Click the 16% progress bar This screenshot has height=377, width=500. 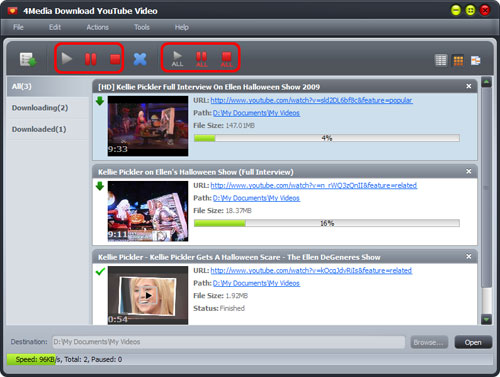327,223
